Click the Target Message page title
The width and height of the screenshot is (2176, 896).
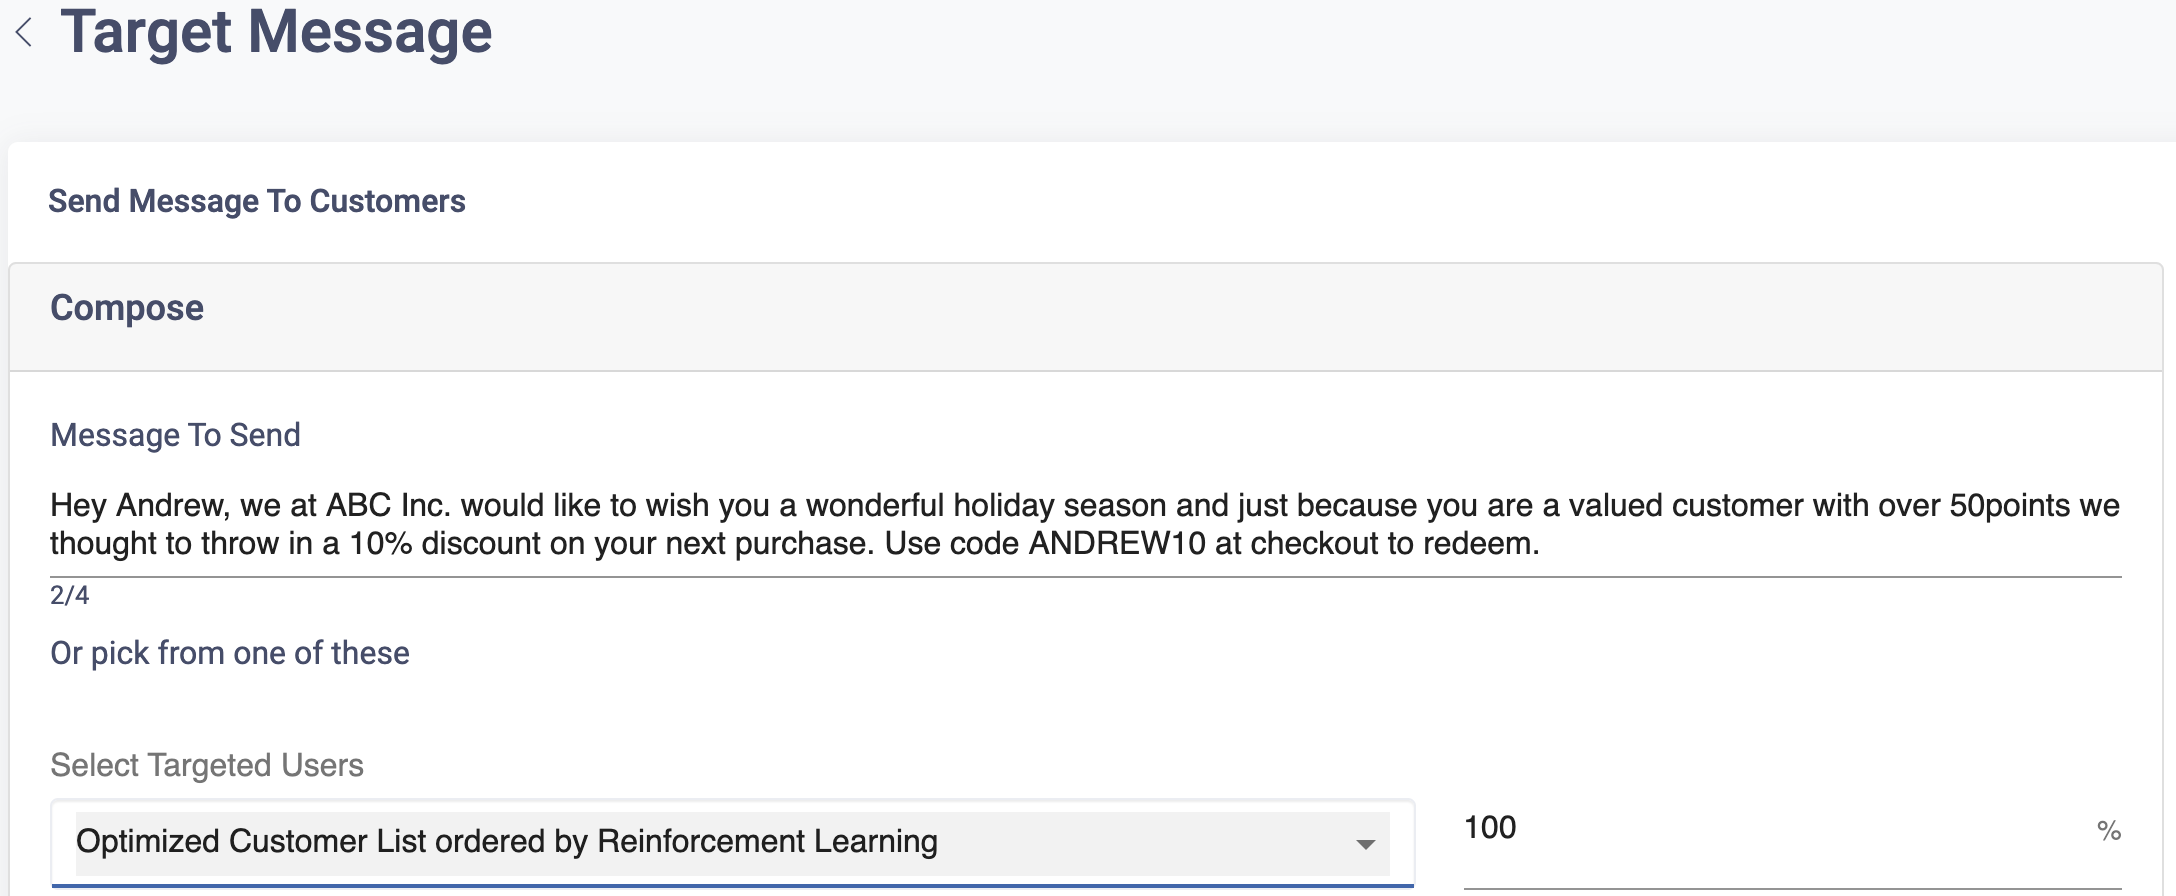[276, 32]
